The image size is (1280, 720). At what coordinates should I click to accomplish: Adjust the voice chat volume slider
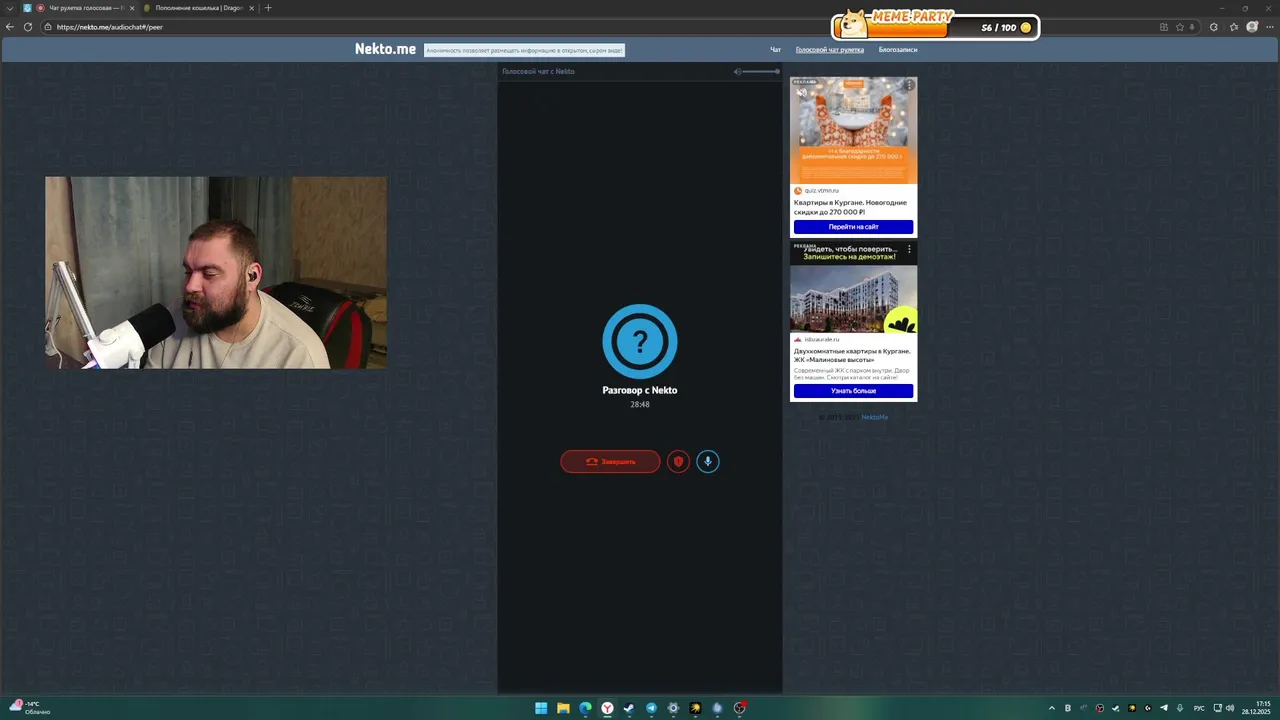pos(762,71)
